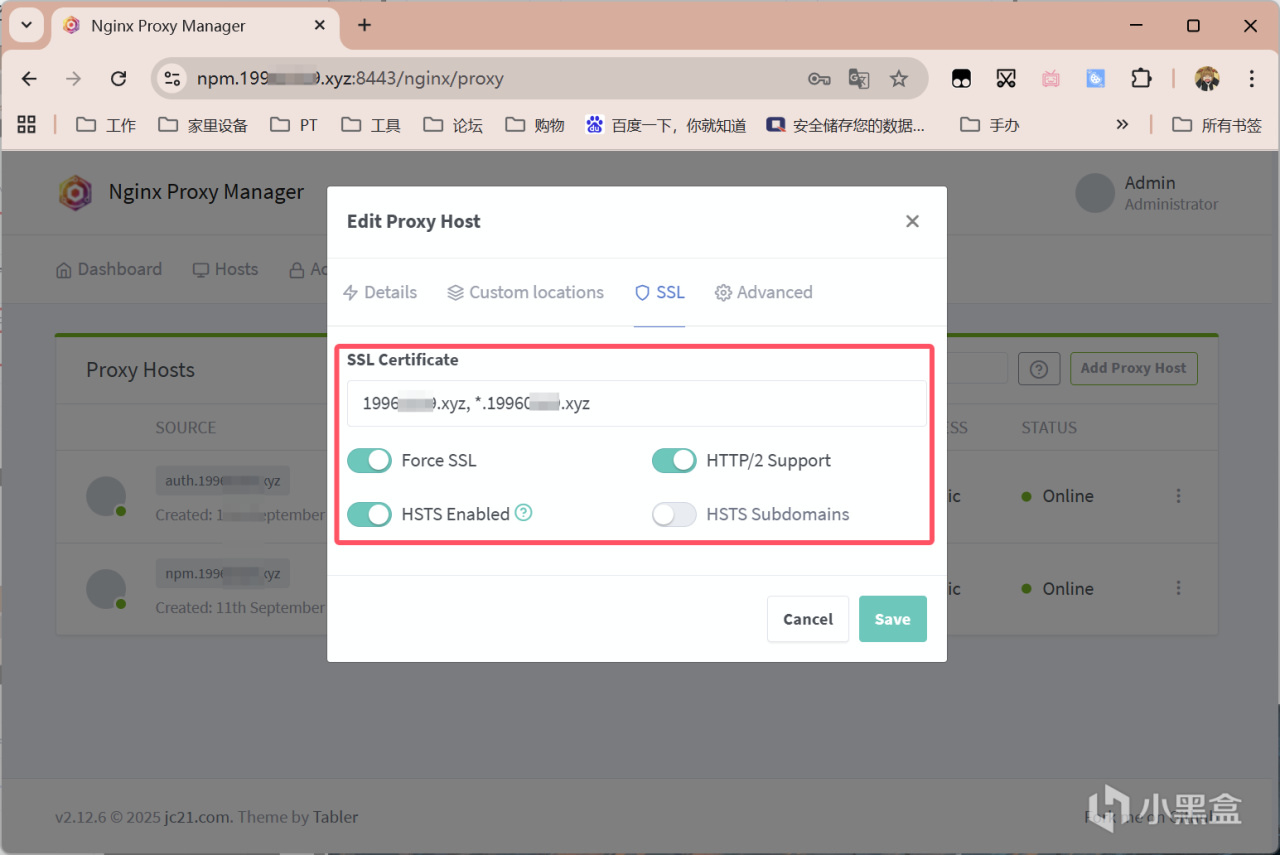Click the Nginx Proxy Manager logo
This screenshot has width=1280, height=855.
75,192
